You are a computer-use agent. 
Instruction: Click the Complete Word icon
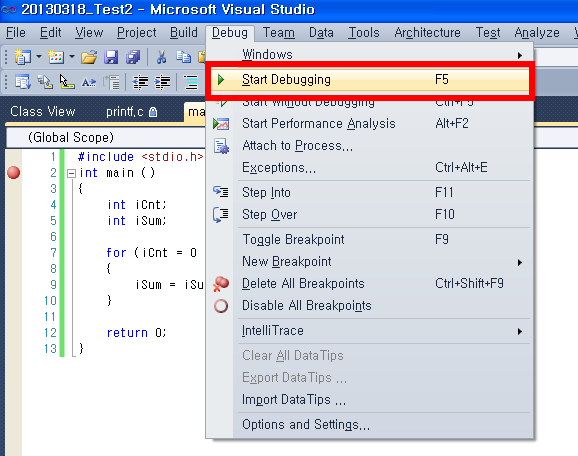click(89, 82)
